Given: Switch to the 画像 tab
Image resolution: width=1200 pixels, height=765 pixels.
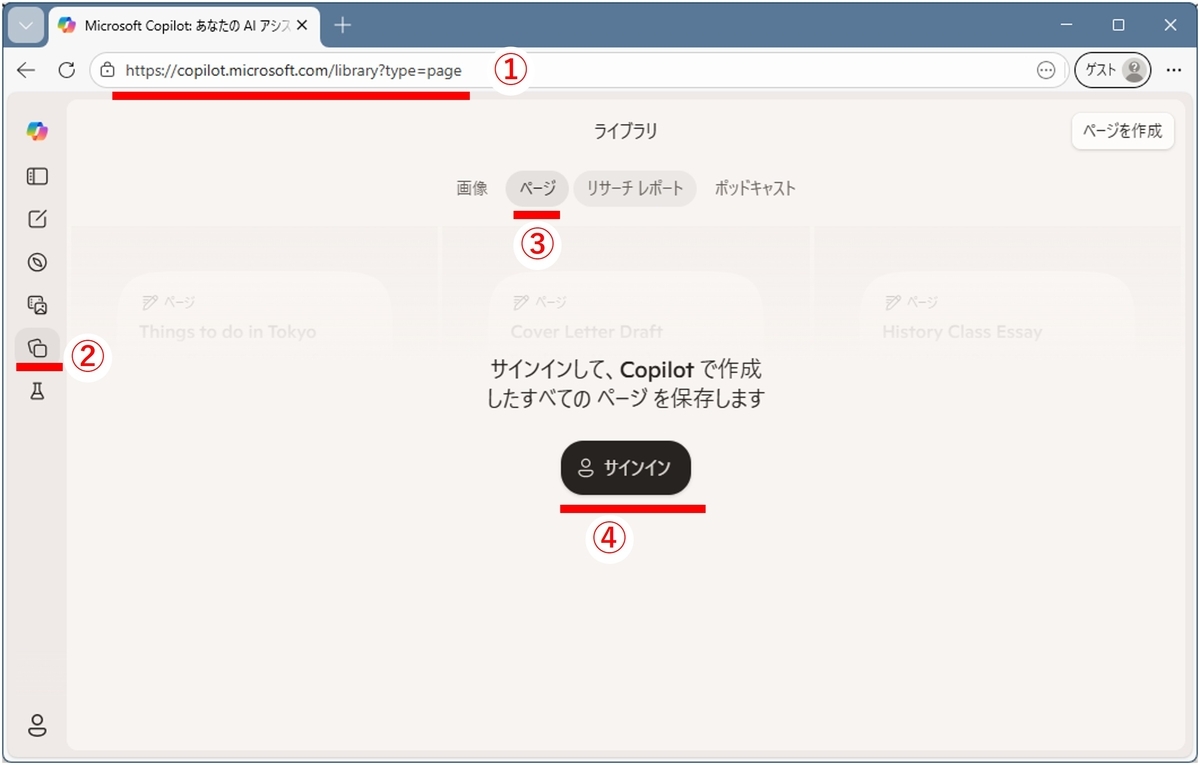Looking at the screenshot, I should pyautogui.click(x=472, y=188).
